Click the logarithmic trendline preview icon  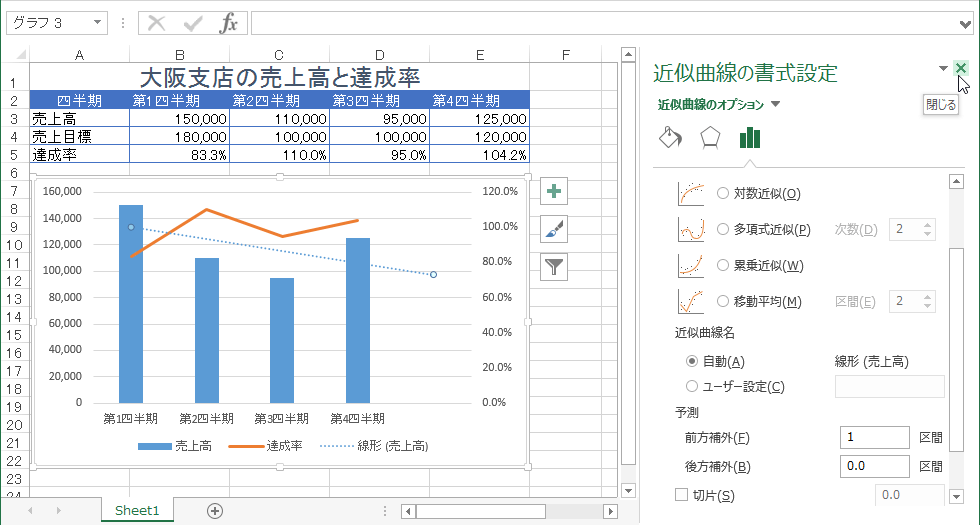pos(691,194)
